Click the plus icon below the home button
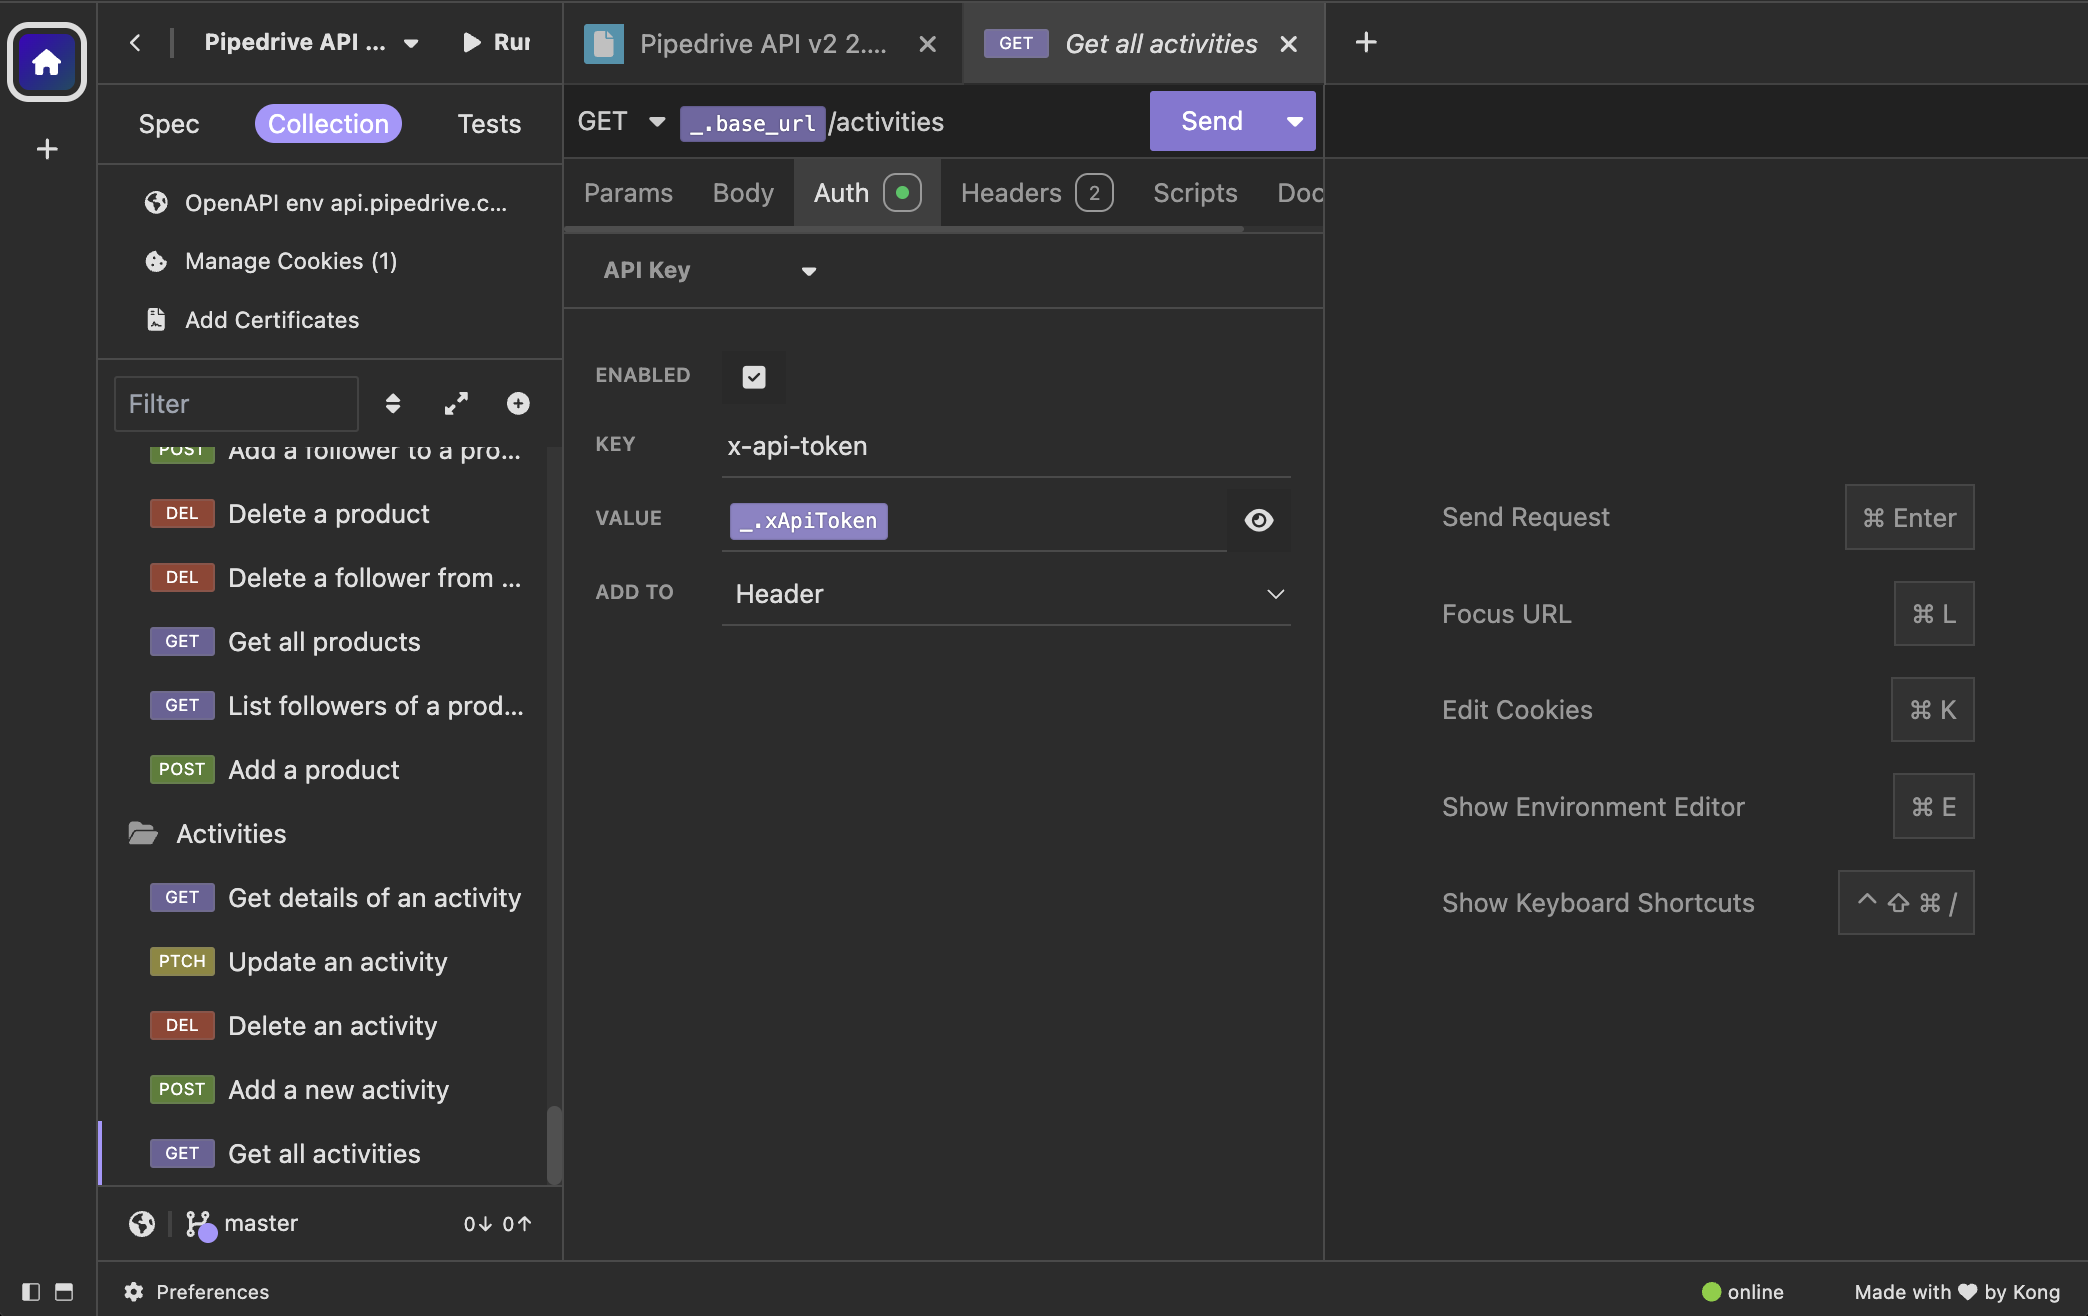 tap(46, 149)
